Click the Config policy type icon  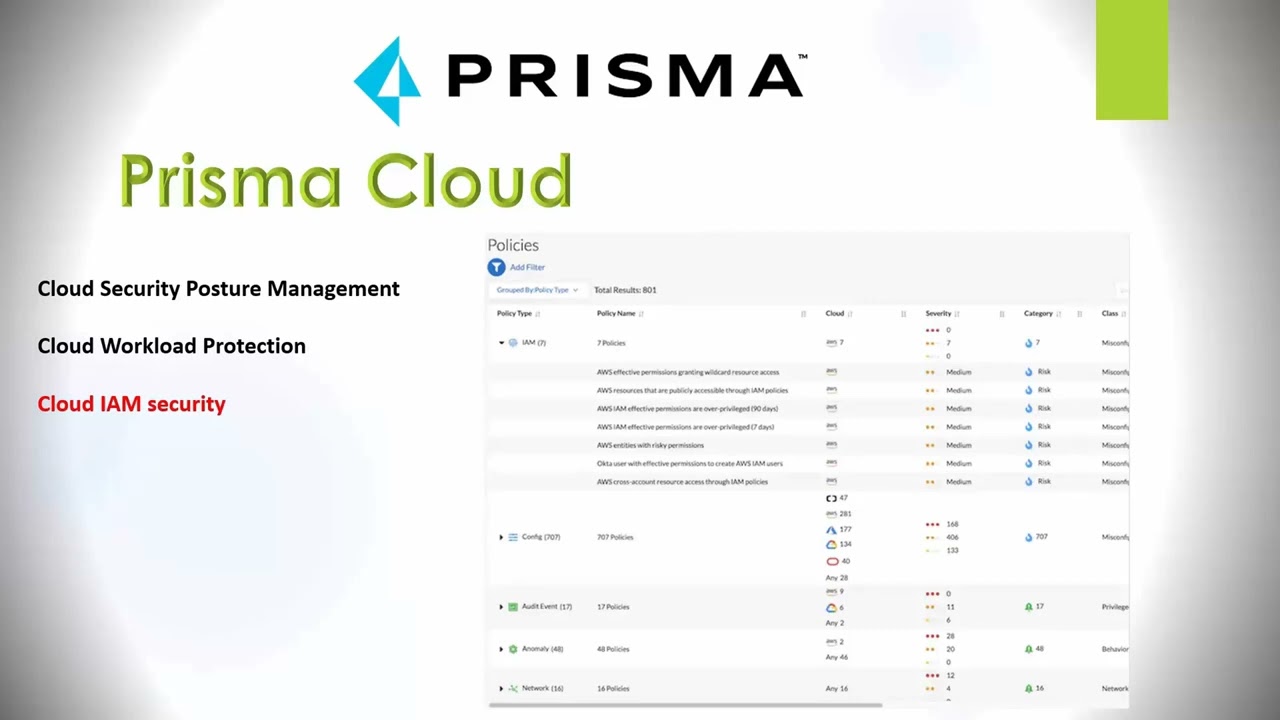click(513, 537)
